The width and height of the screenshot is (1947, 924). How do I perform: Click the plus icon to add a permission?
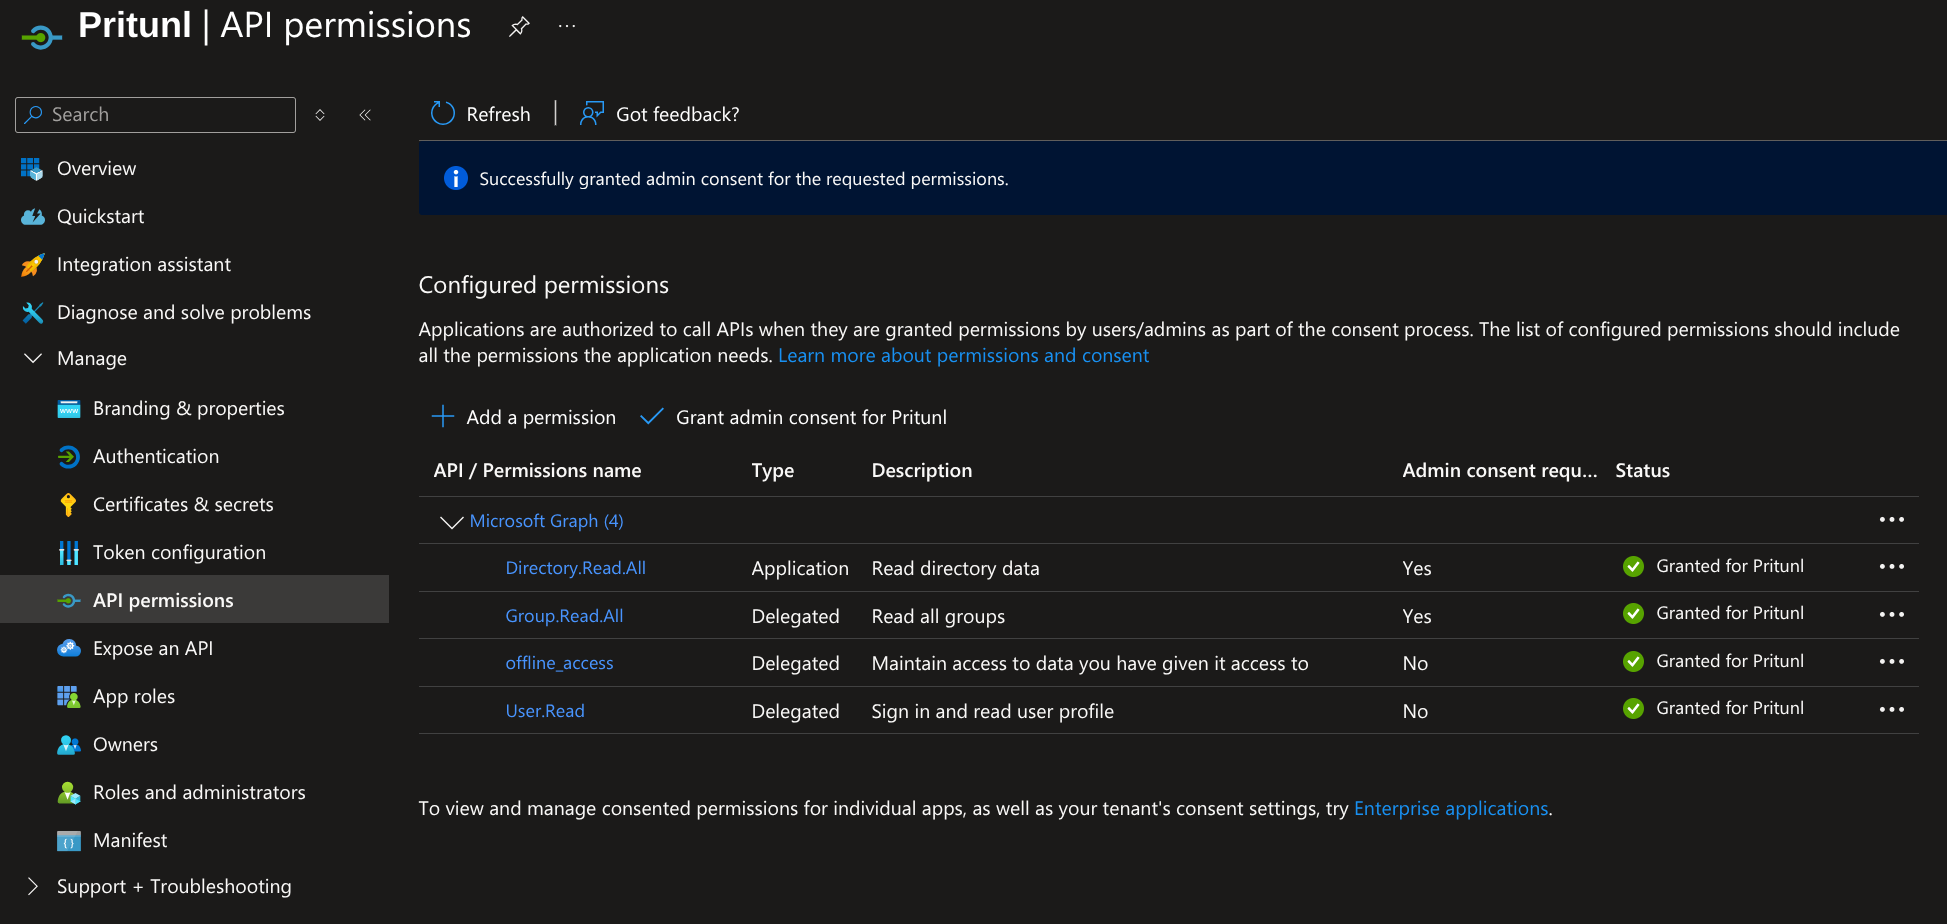coord(443,417)
